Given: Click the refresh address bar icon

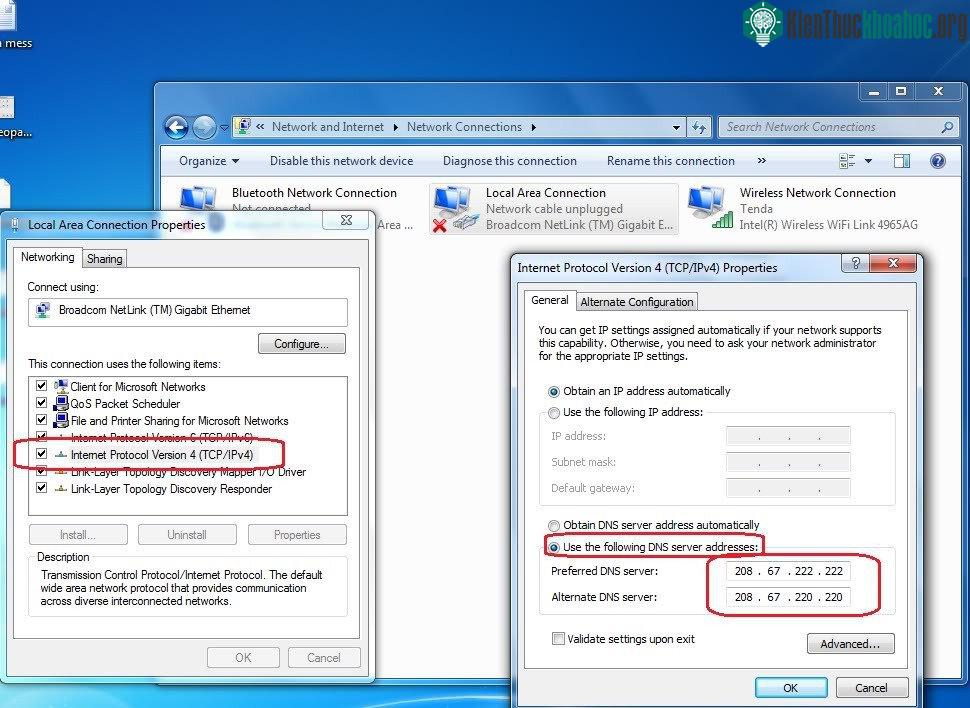Looking at the screenshot, I should [x=699, y=127].
